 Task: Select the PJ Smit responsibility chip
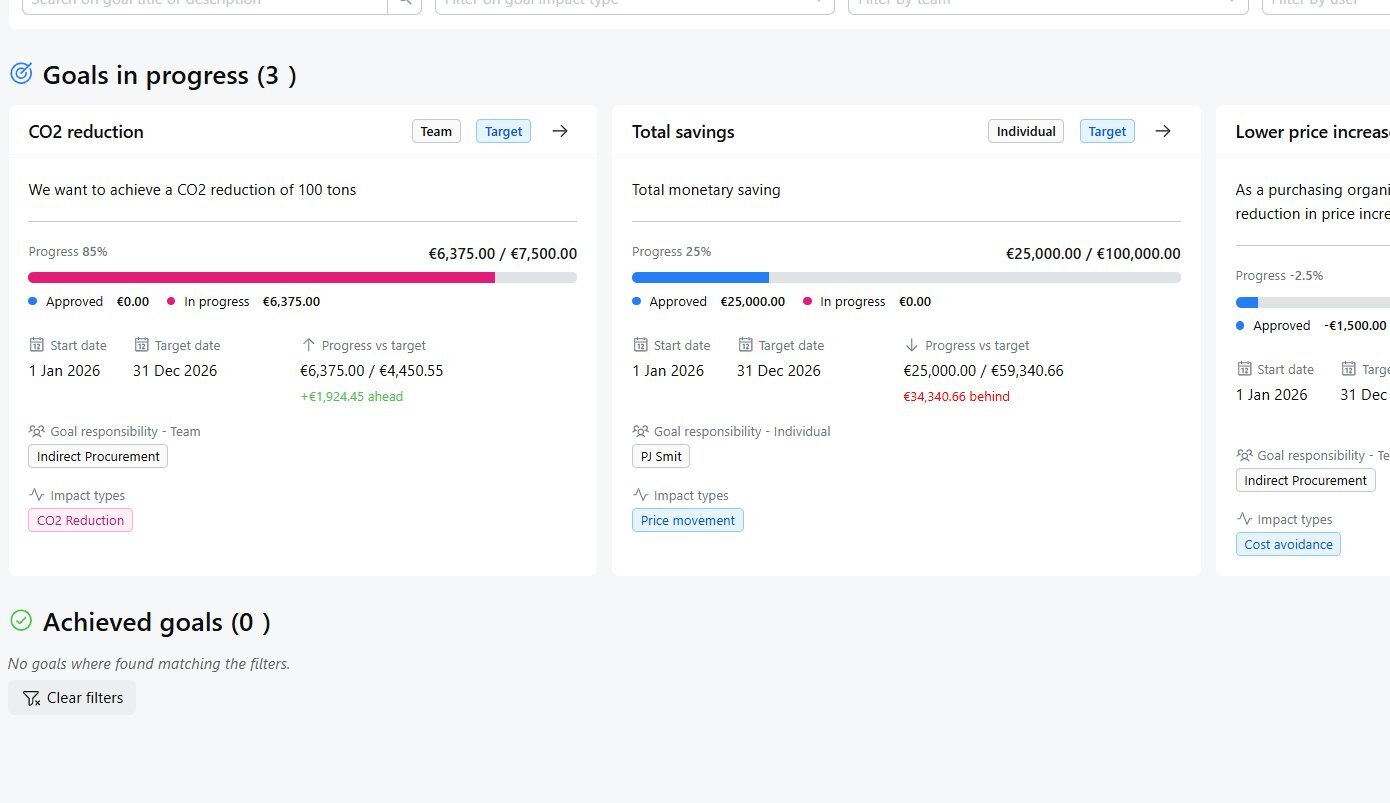661,456
